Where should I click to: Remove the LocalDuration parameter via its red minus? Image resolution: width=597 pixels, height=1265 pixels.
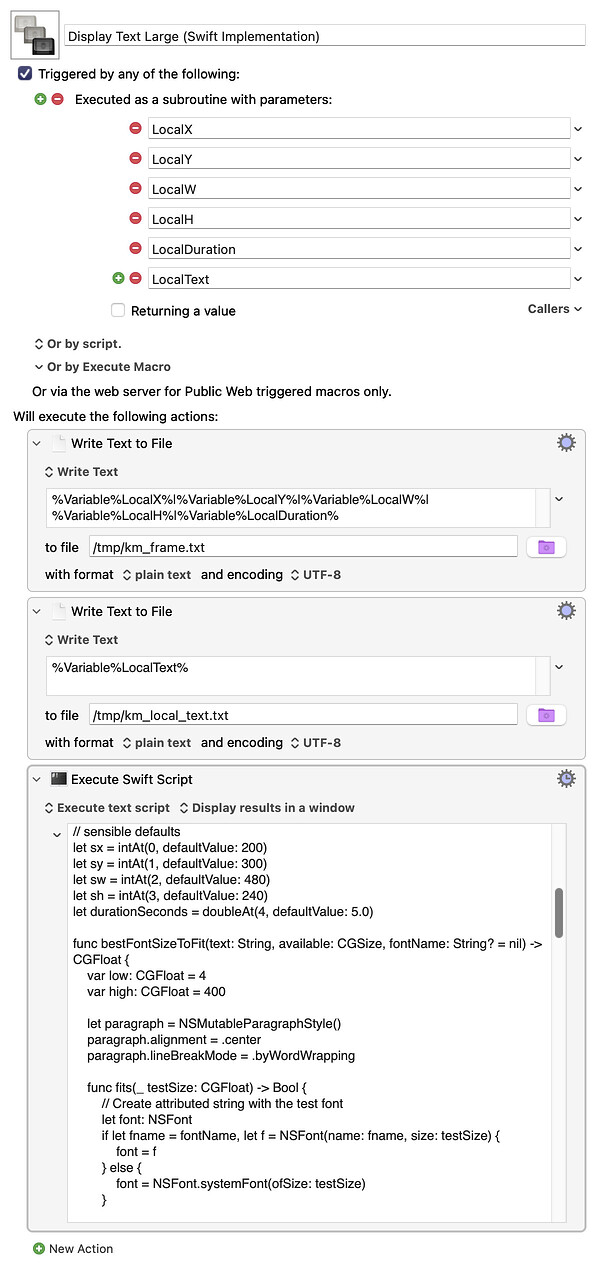[x=135, y=248]
